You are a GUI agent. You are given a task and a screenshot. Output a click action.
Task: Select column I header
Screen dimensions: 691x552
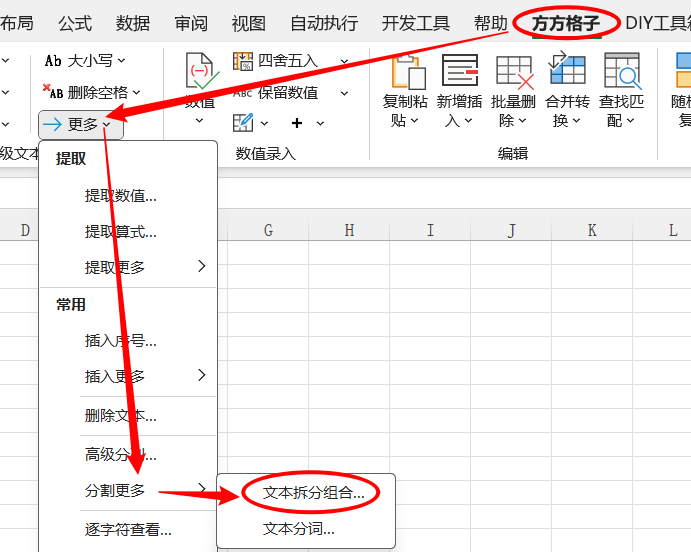pyautogui.click(x=430, y=230)
